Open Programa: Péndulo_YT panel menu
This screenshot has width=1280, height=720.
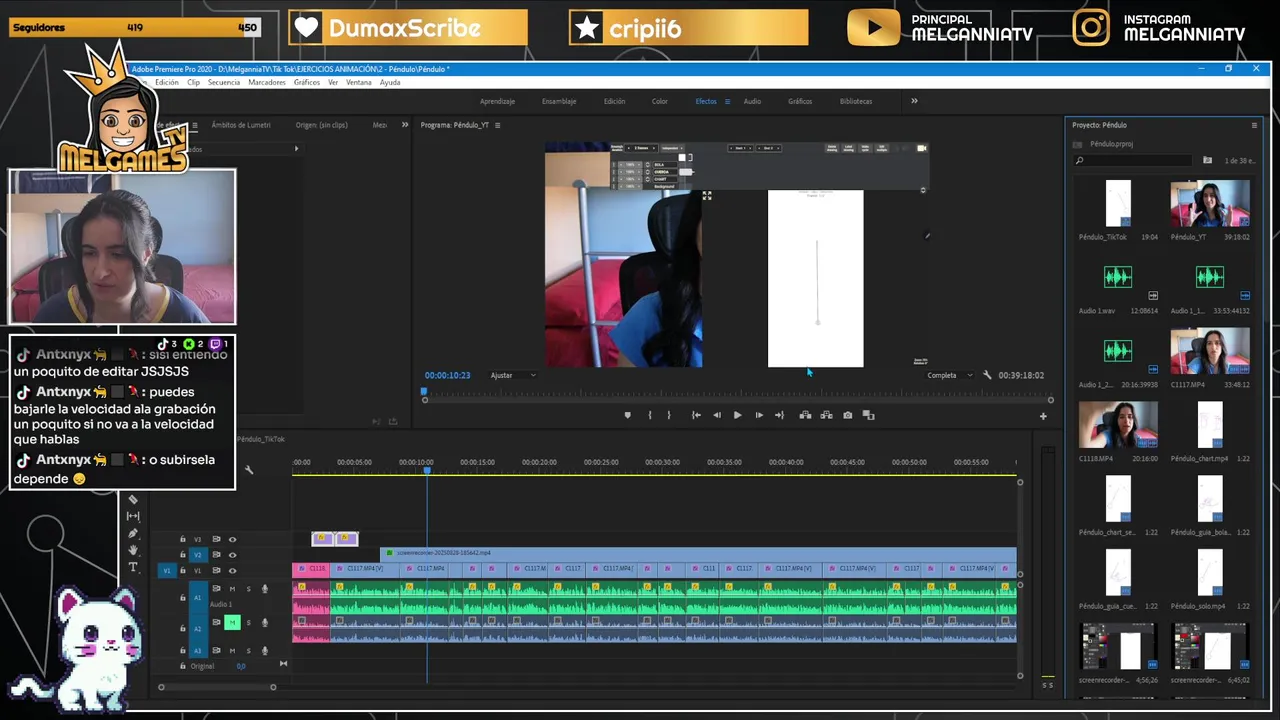point(497,125)
